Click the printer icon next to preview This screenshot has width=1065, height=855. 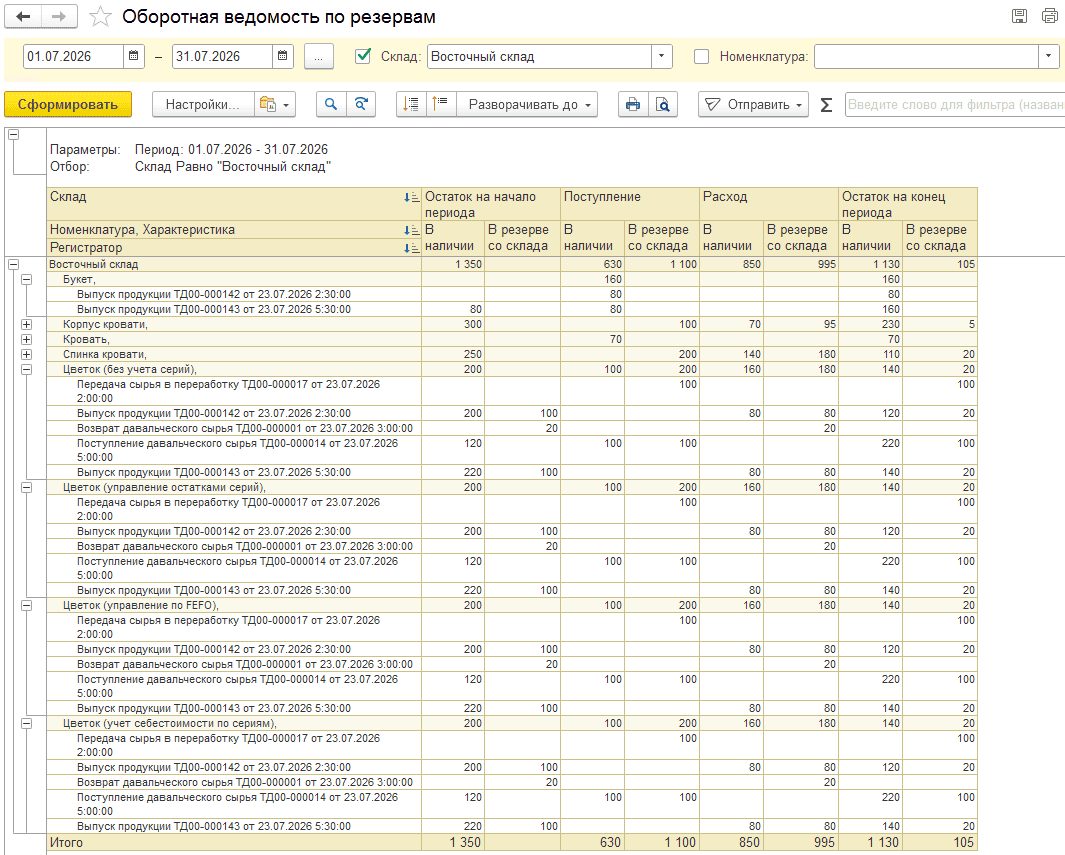(x=633, y=105)
